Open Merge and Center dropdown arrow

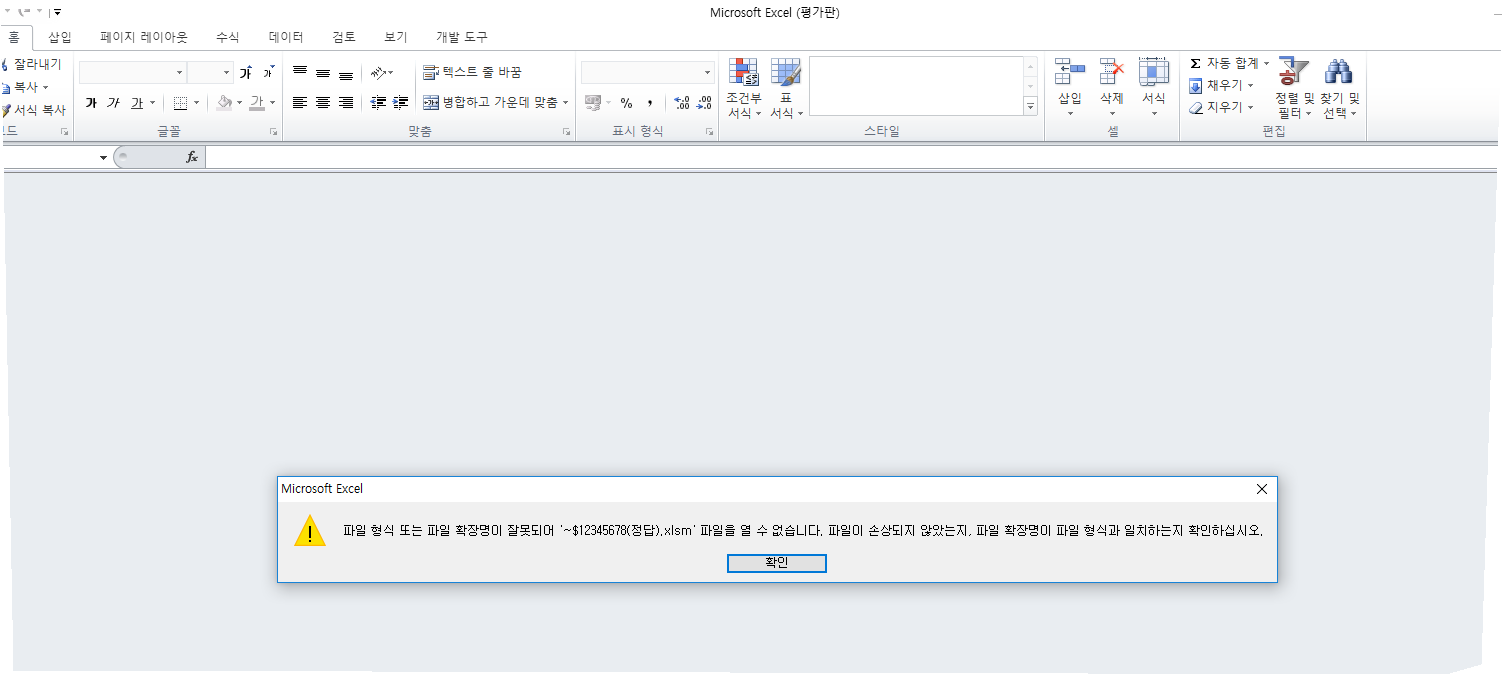tap(565, 103)
